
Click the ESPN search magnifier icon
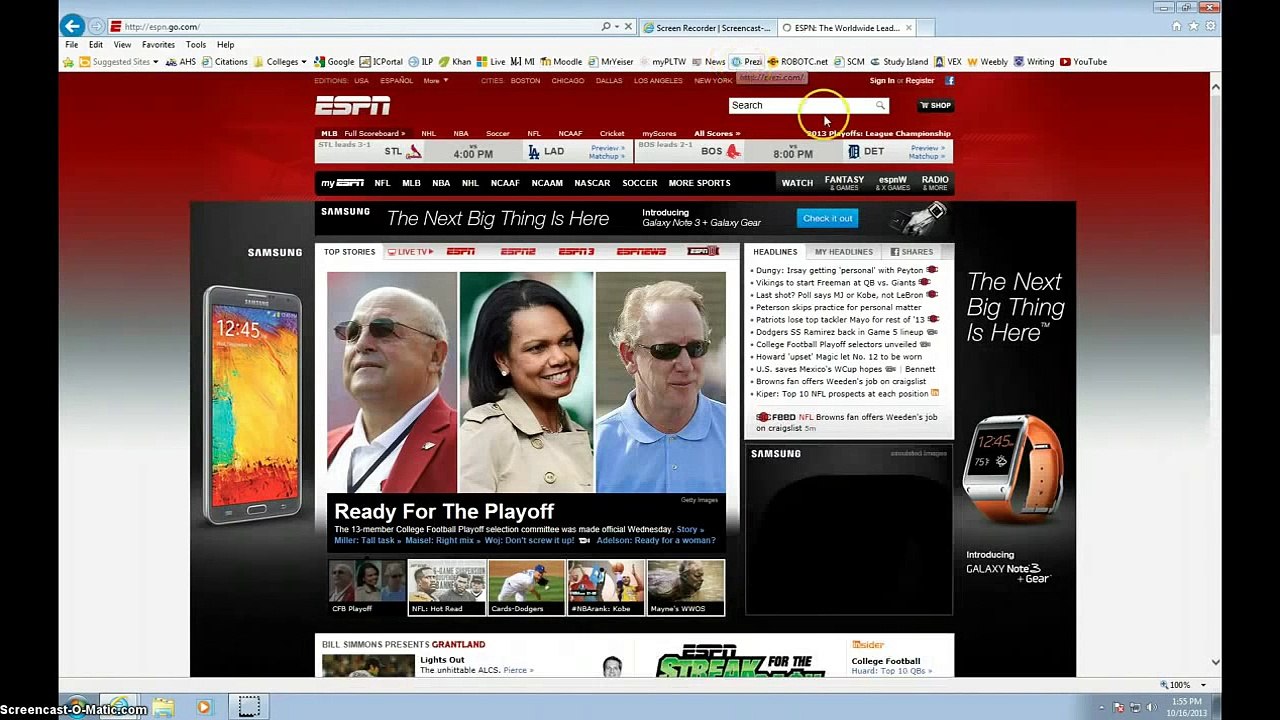[x=880, y=105]
